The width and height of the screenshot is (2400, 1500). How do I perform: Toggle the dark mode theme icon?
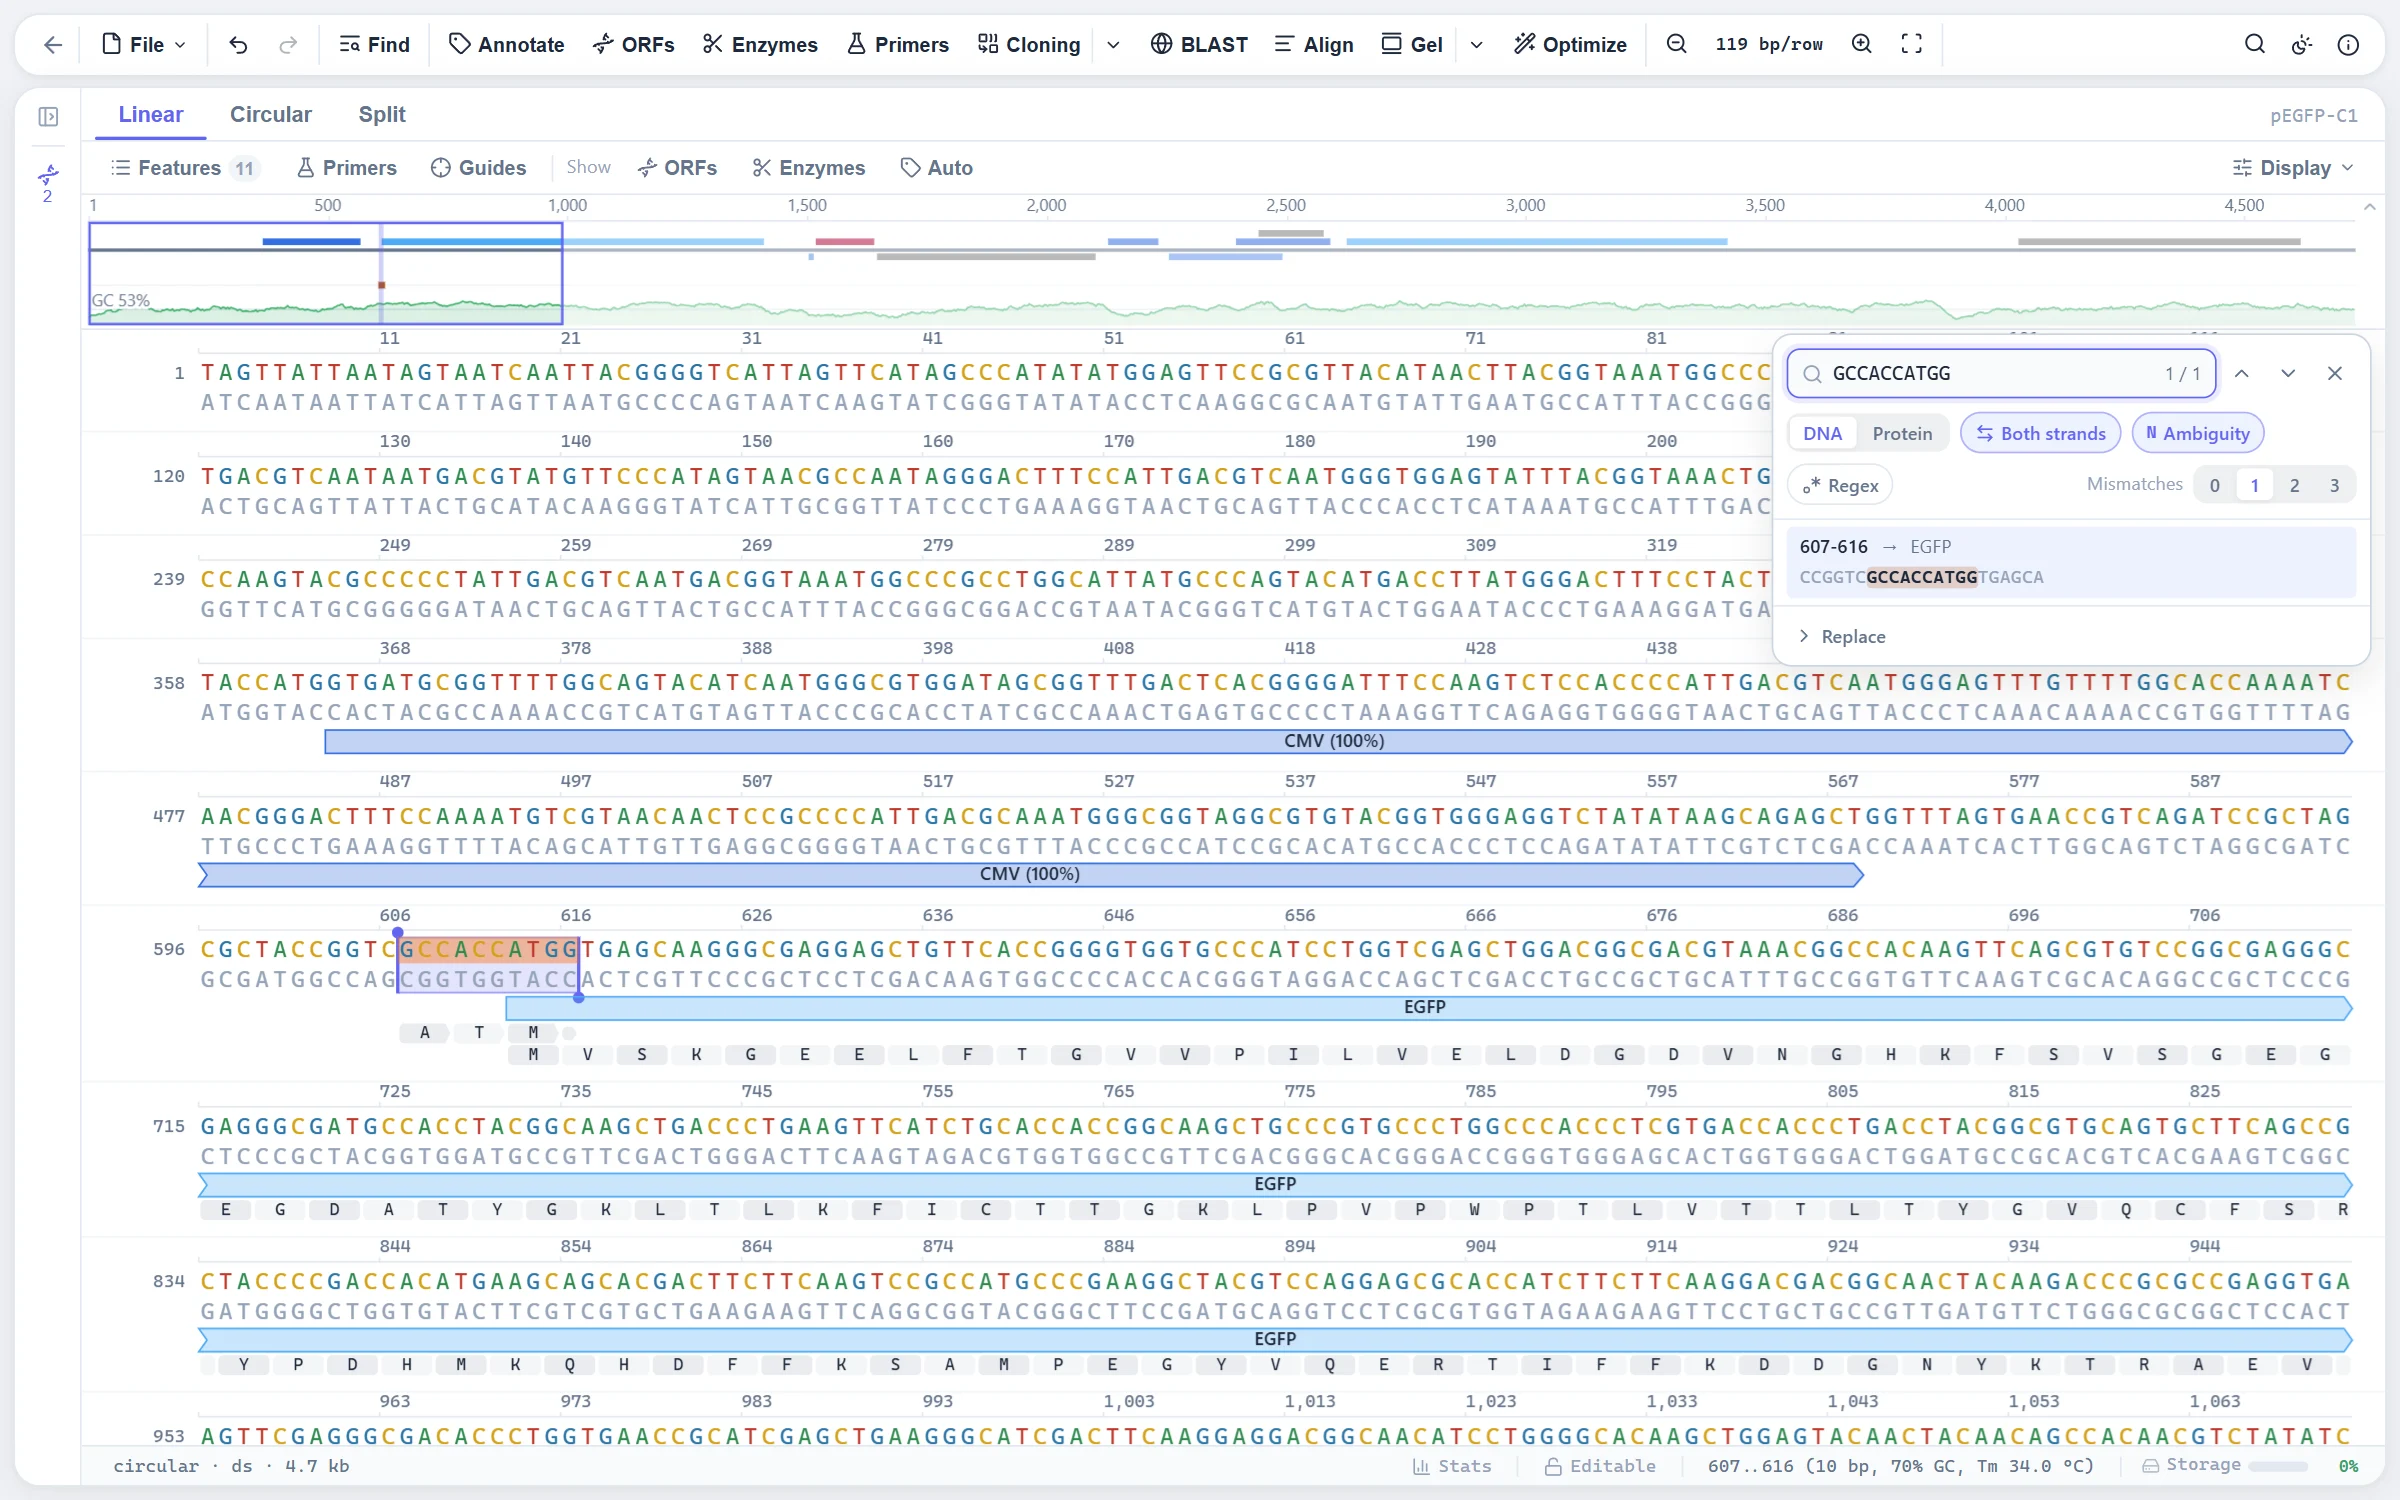[x=2302, y=44]
